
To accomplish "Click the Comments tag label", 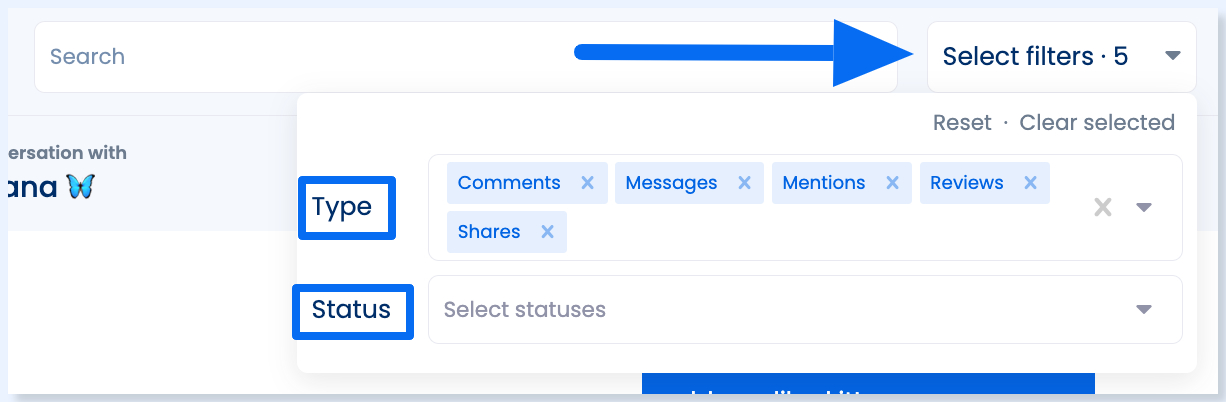I will click(x=509, y=183).
